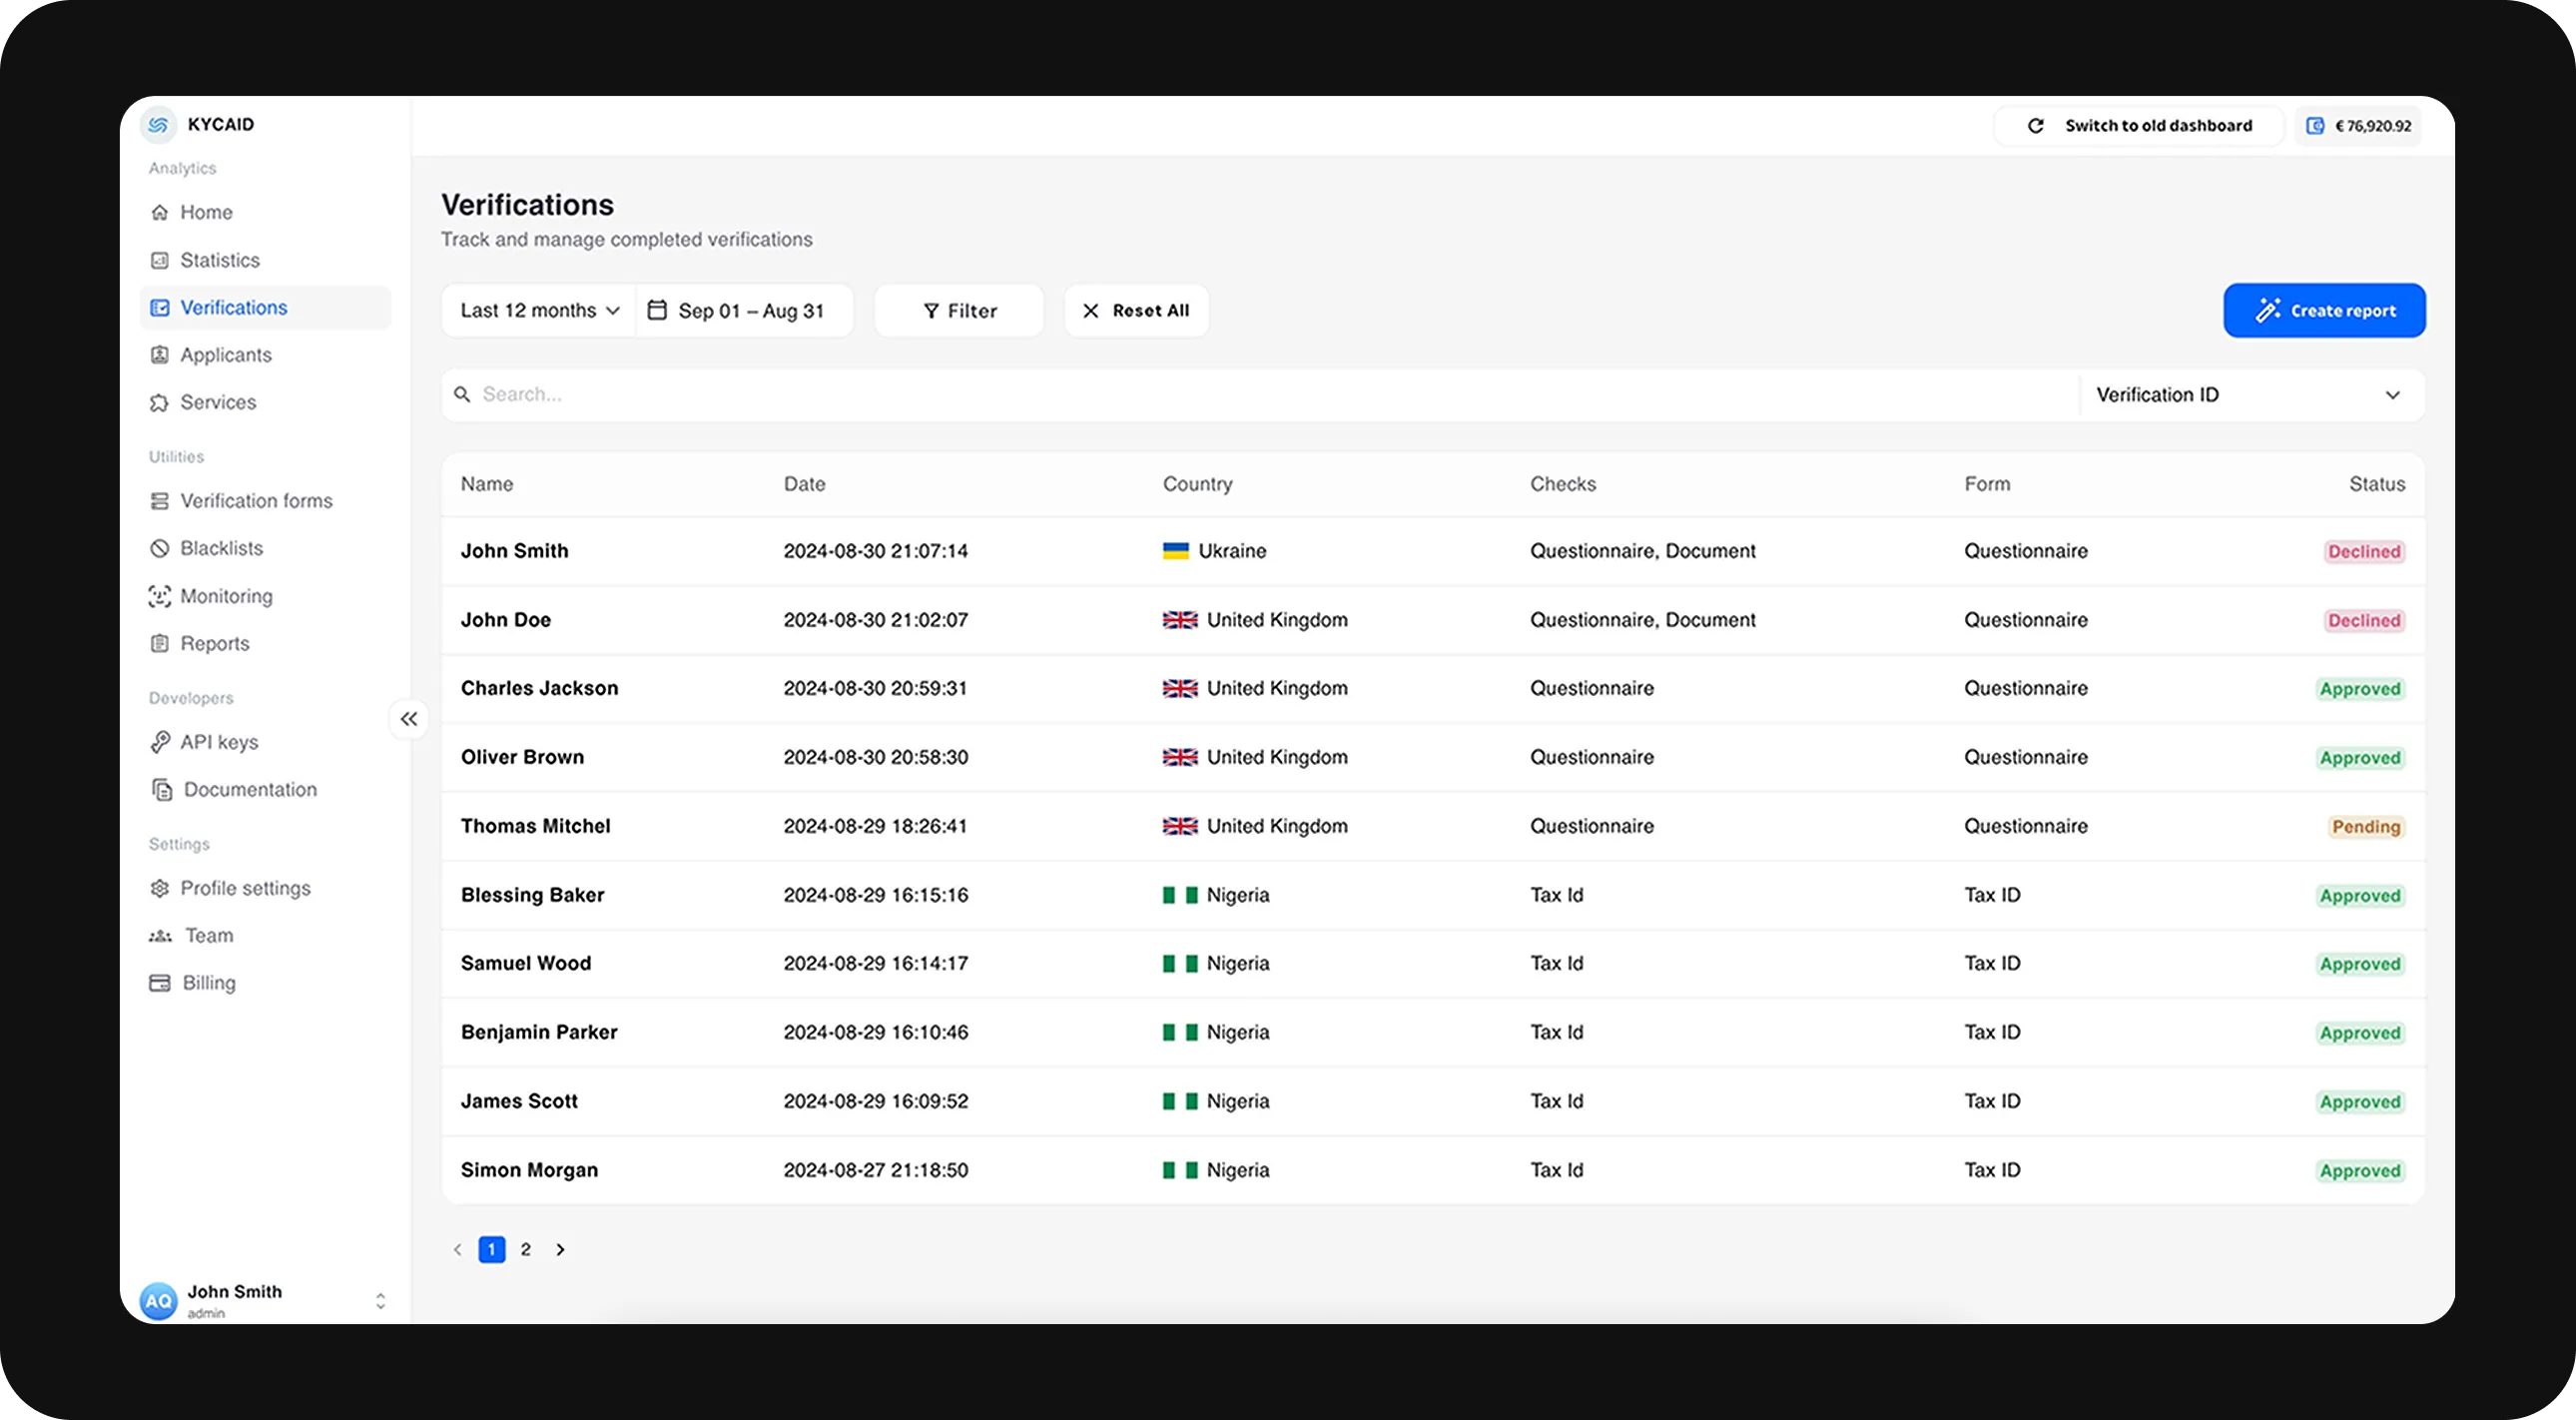Expand the John Smith account switcher
Screen dimensions: 2576x1420
pyautogui.click(x=380, y=1301)
